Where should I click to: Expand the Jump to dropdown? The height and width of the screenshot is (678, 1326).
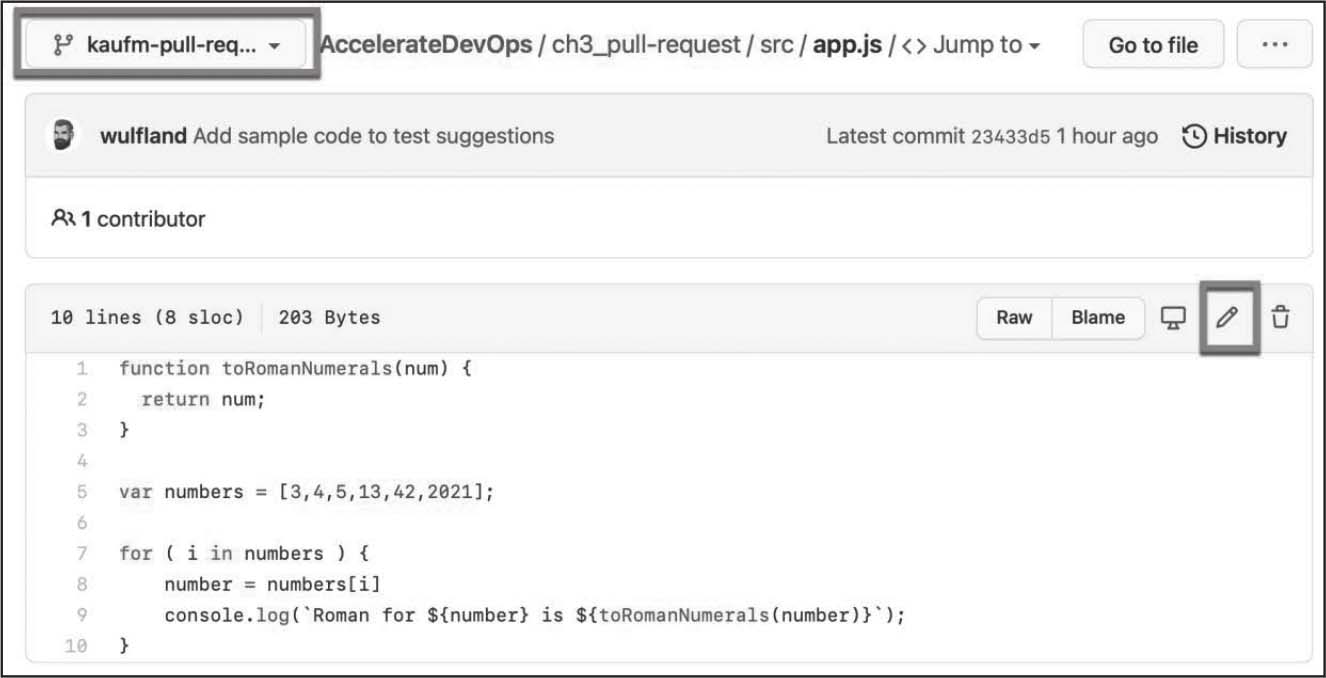coord(986,45)
